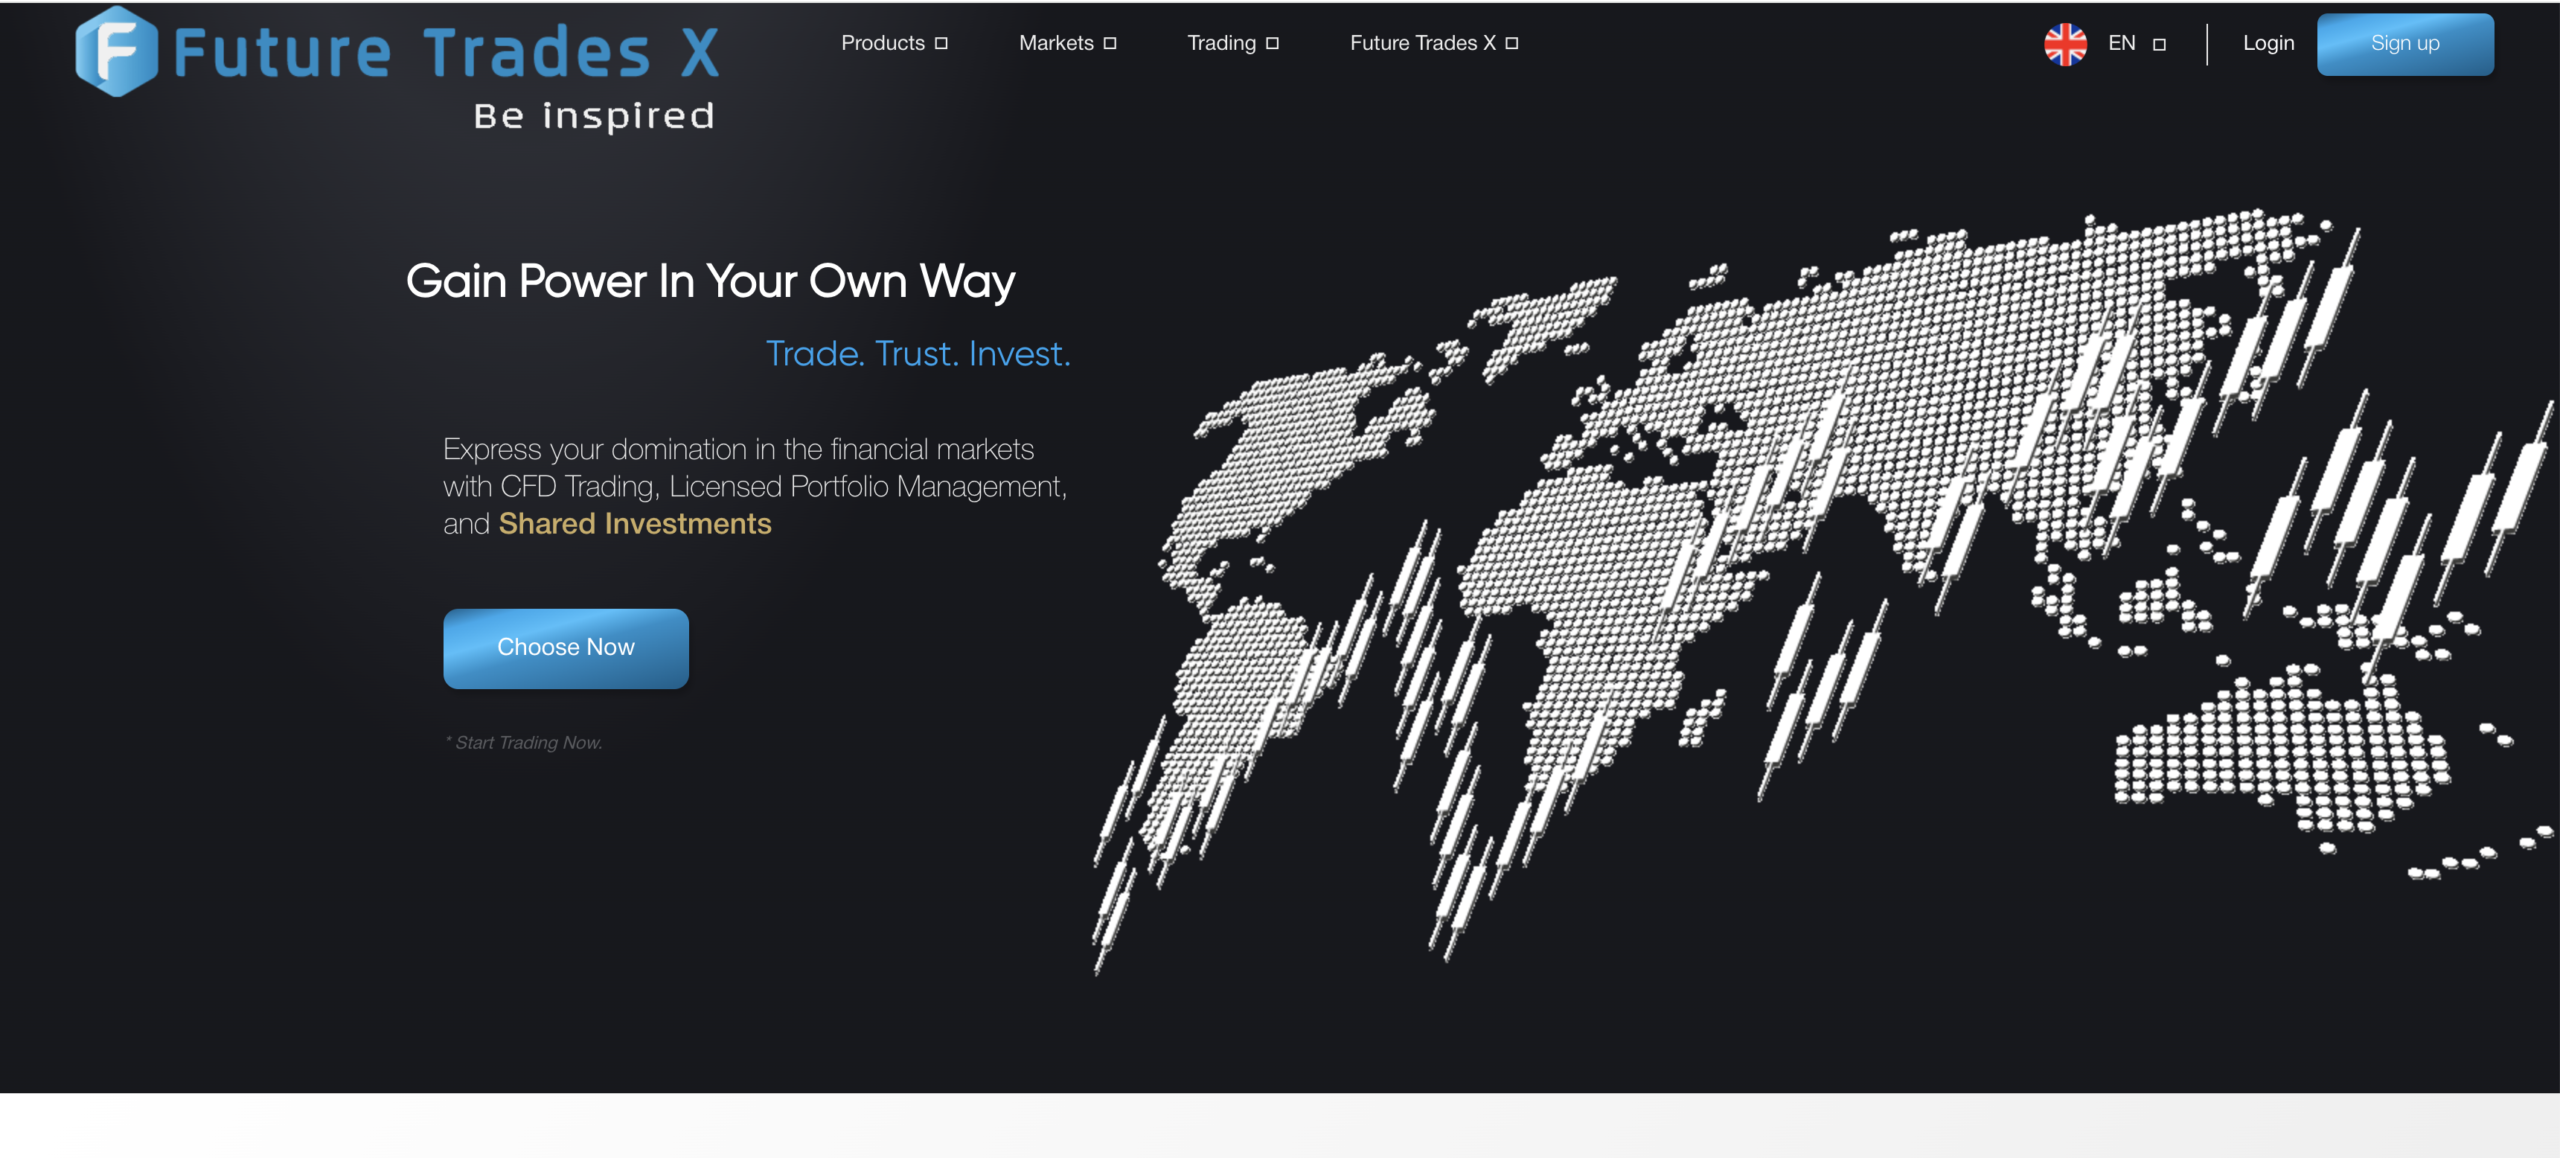The image size is (2560, 1158).
Task: Click the square dropdown icon beside Products
Action: 939,43
